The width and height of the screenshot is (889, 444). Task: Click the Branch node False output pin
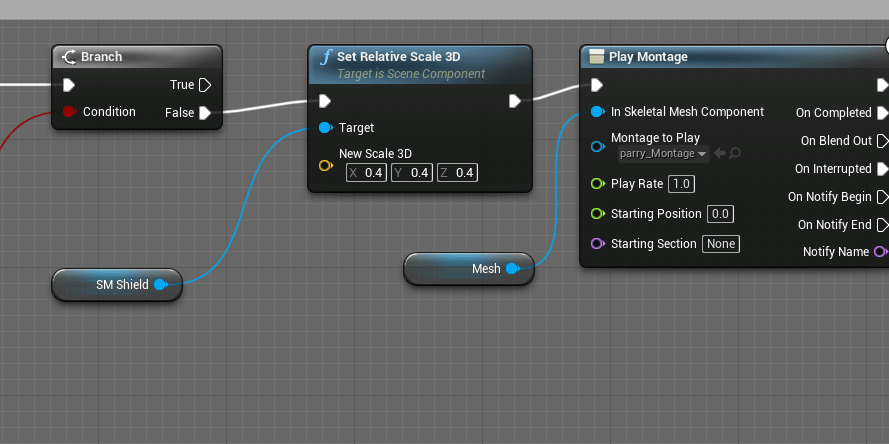(x=205, y=113)
